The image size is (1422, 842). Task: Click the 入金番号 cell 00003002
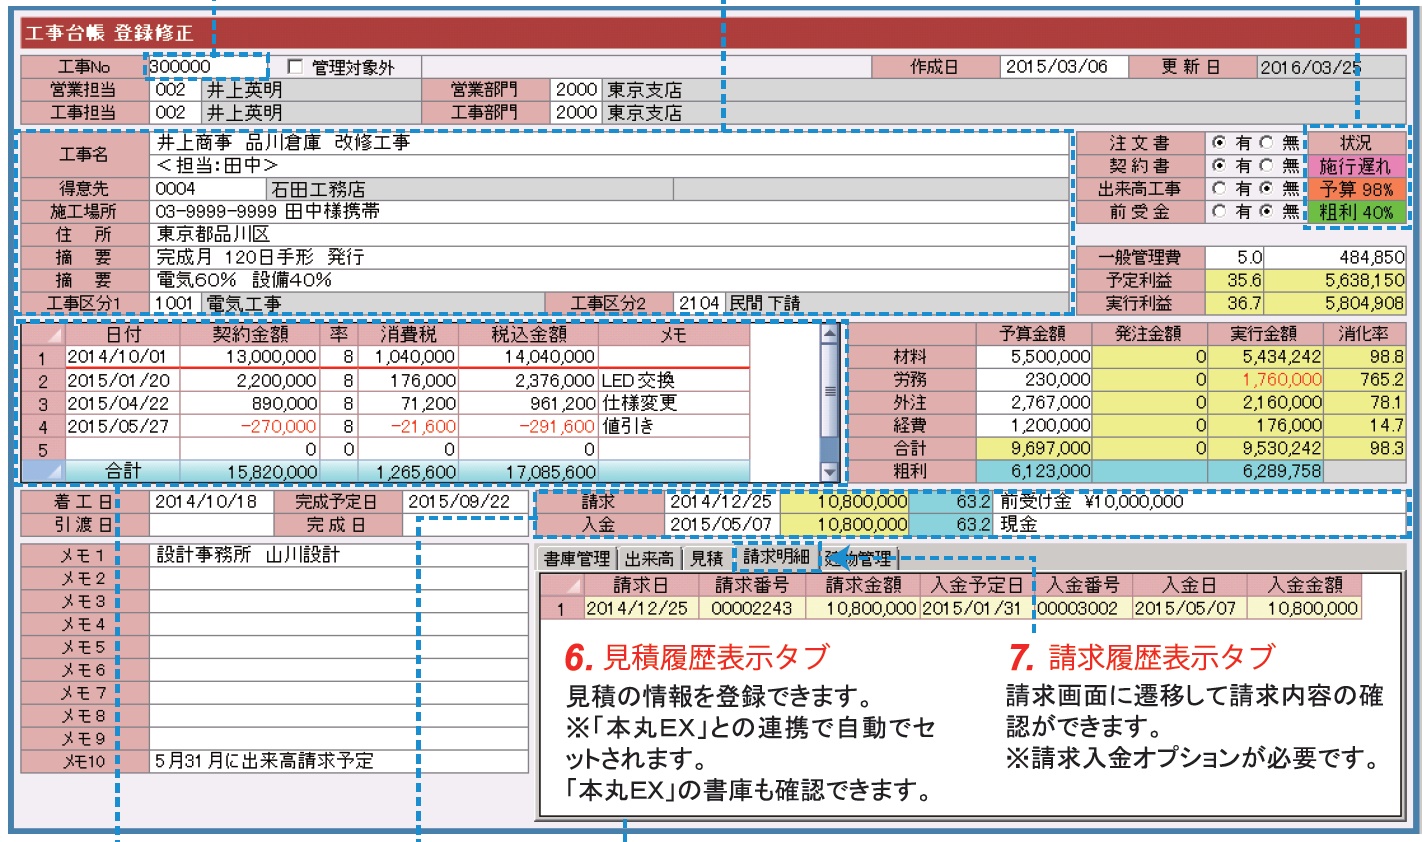click(x=1082, y=608)
